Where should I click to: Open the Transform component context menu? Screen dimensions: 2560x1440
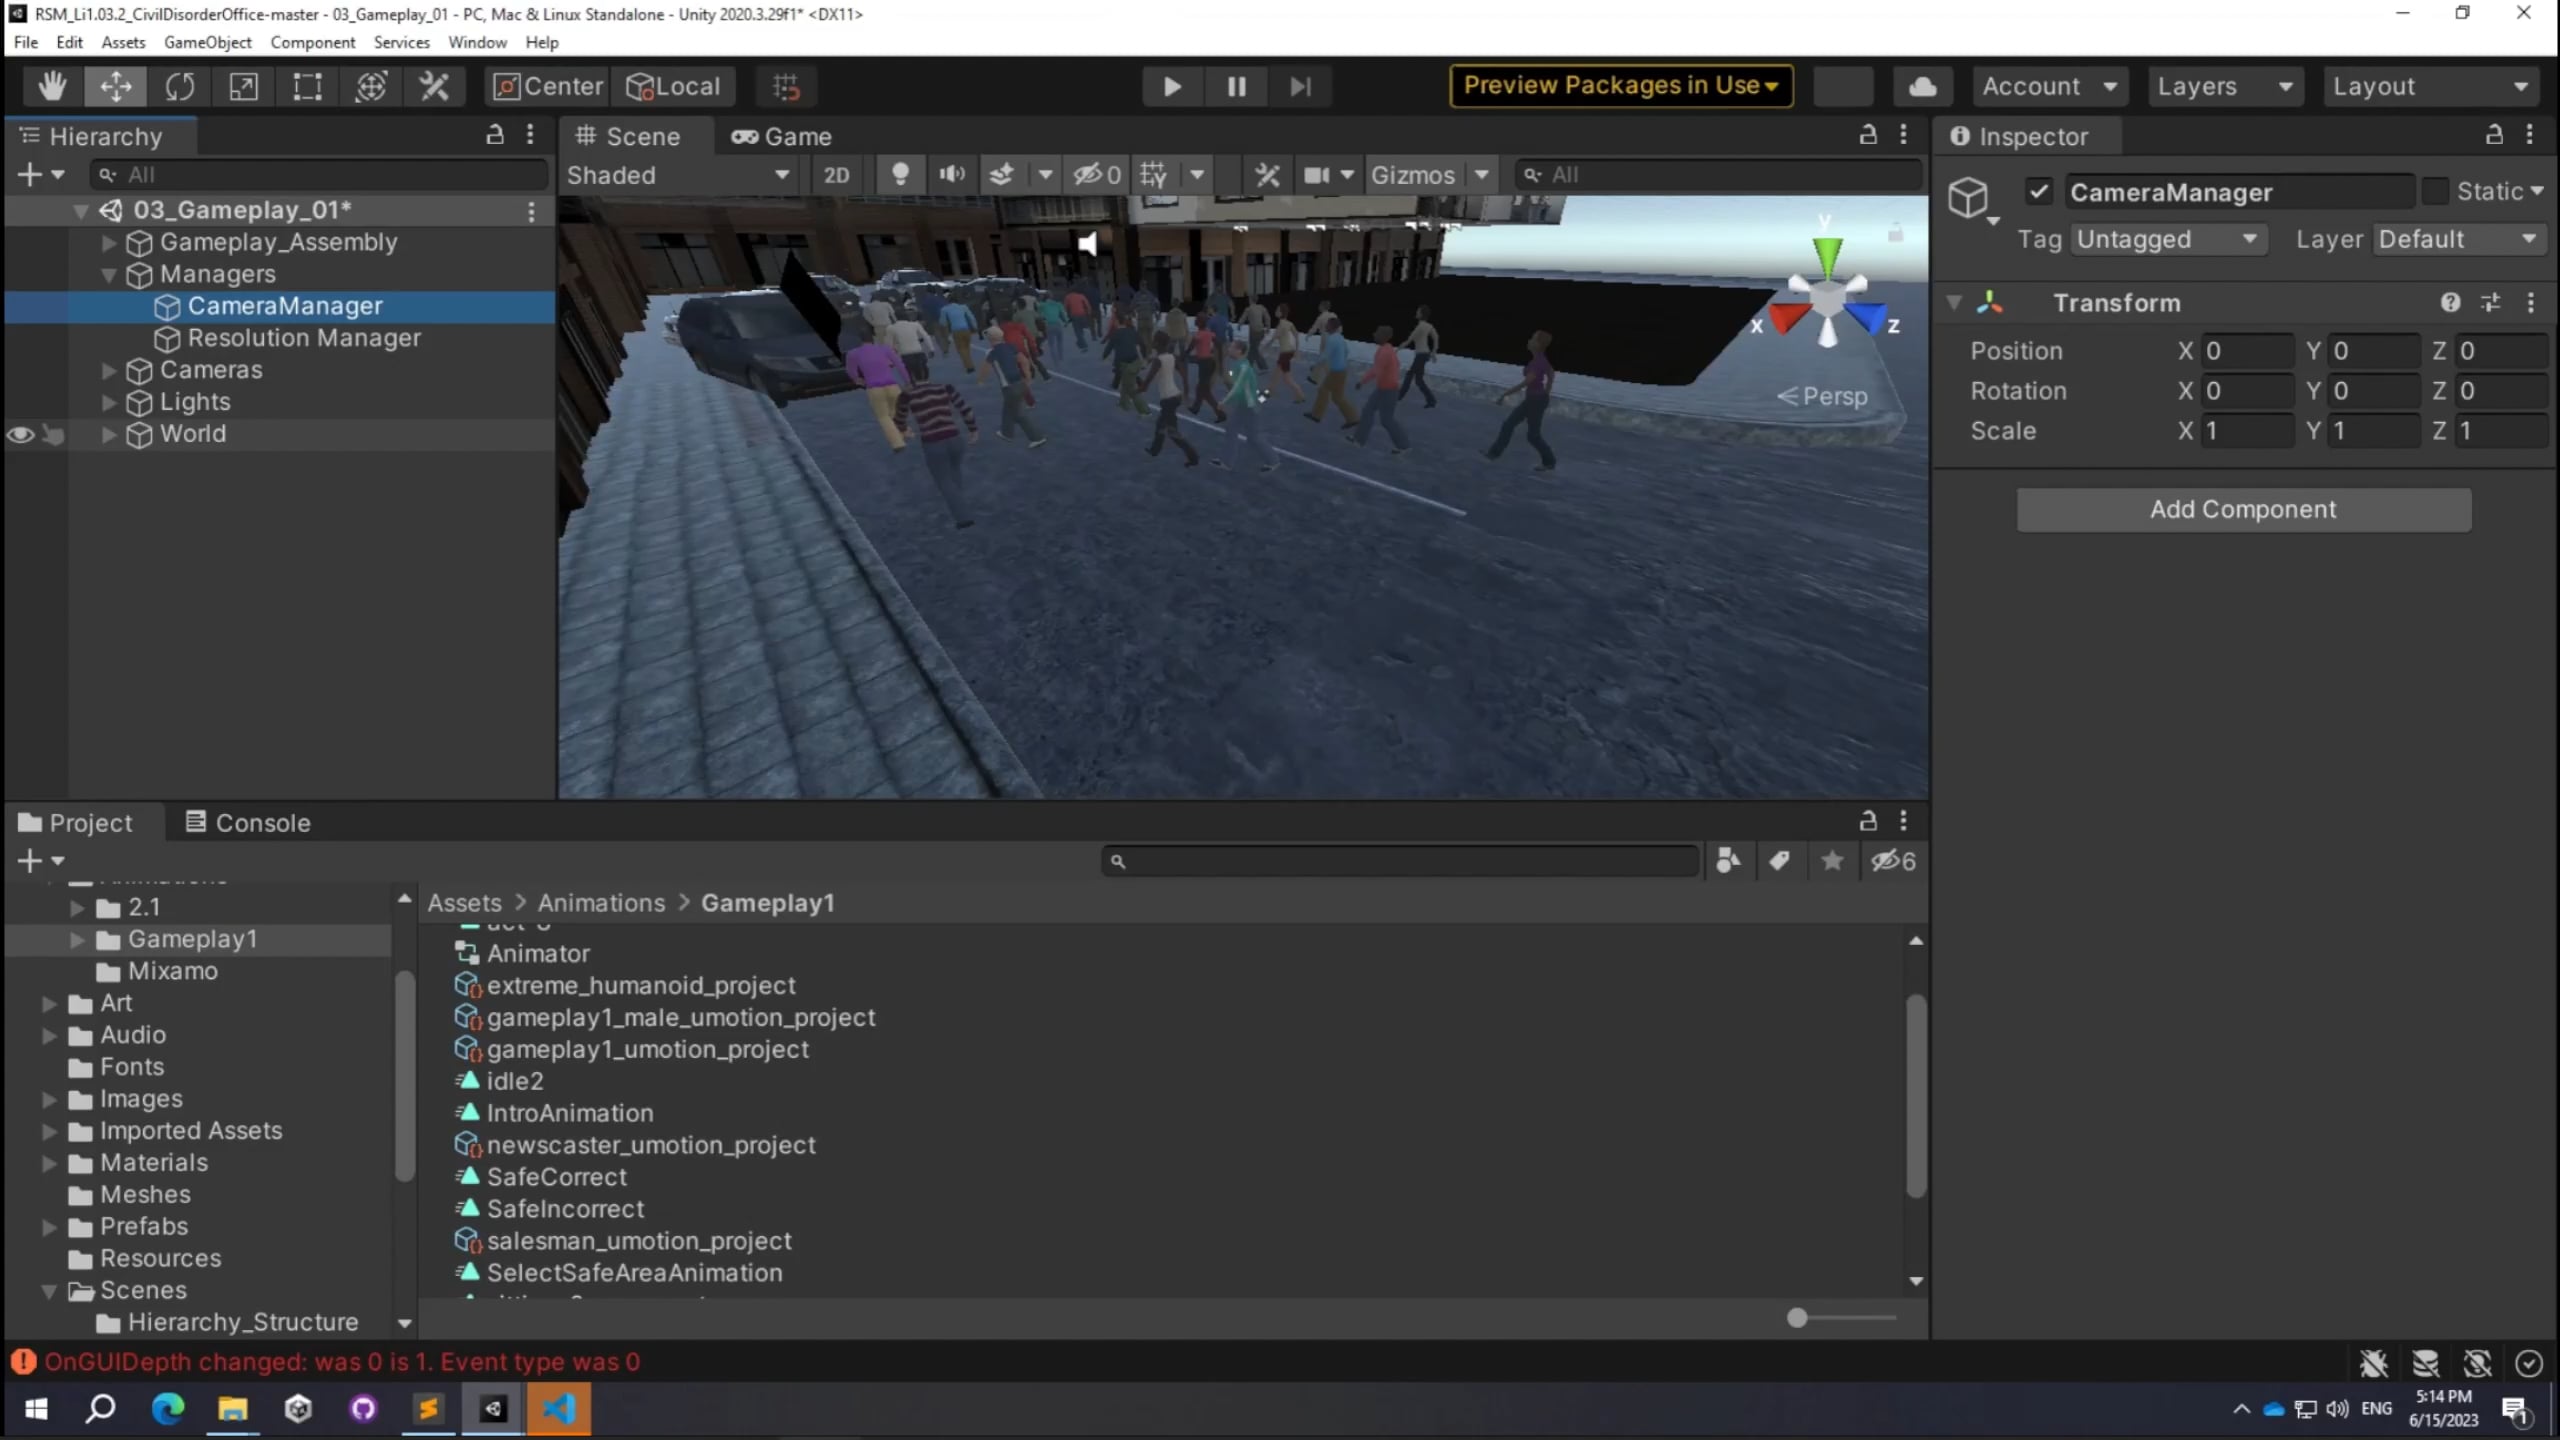coord(2530,303)
